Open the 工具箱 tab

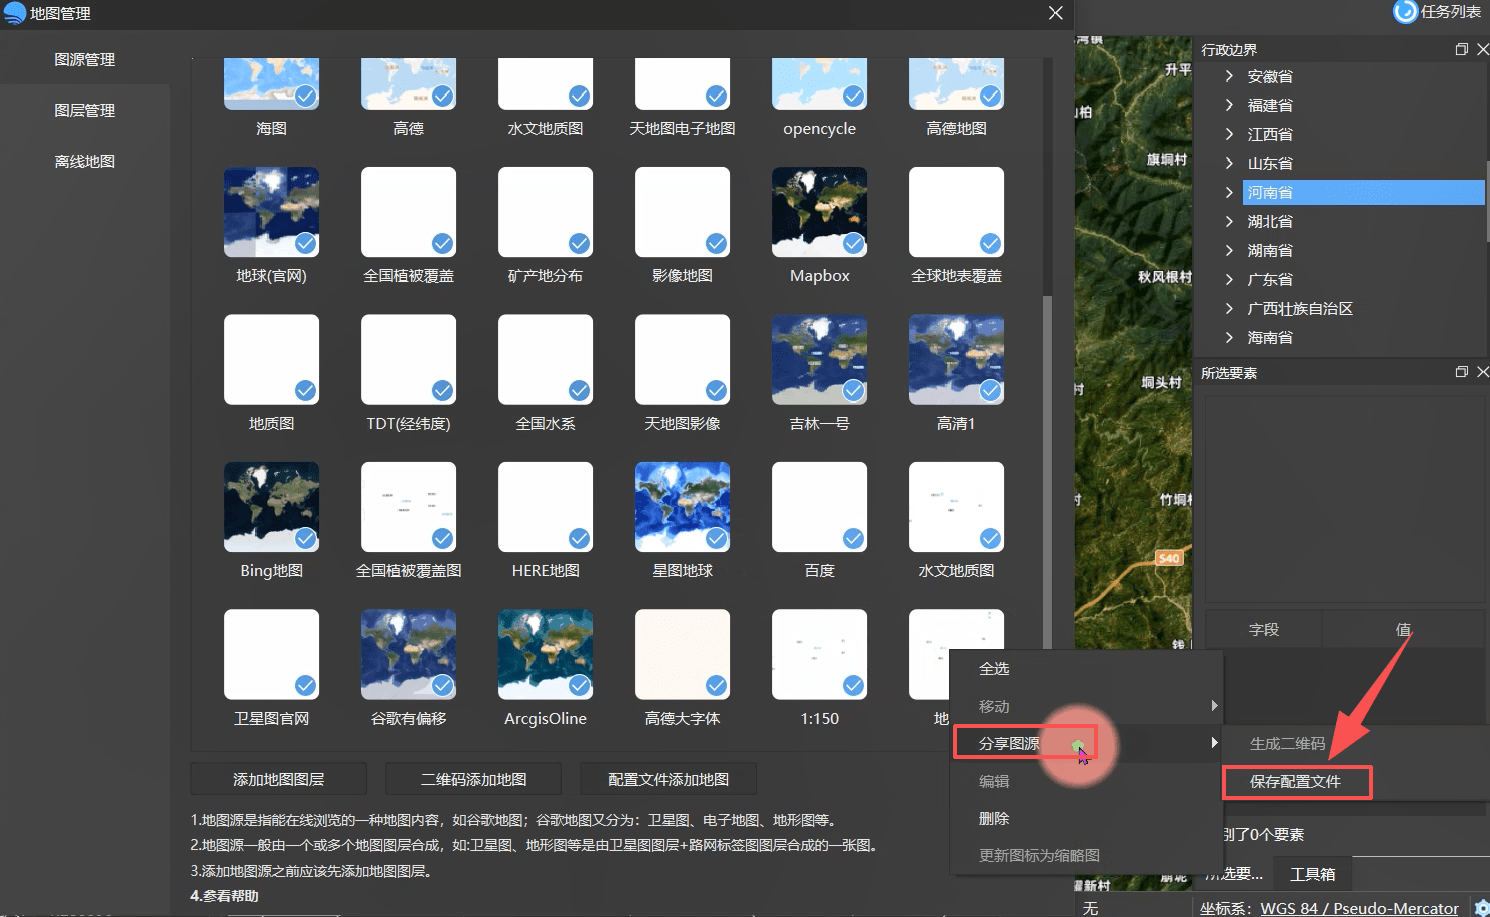pyautogui.click(x=1312, y=873)
